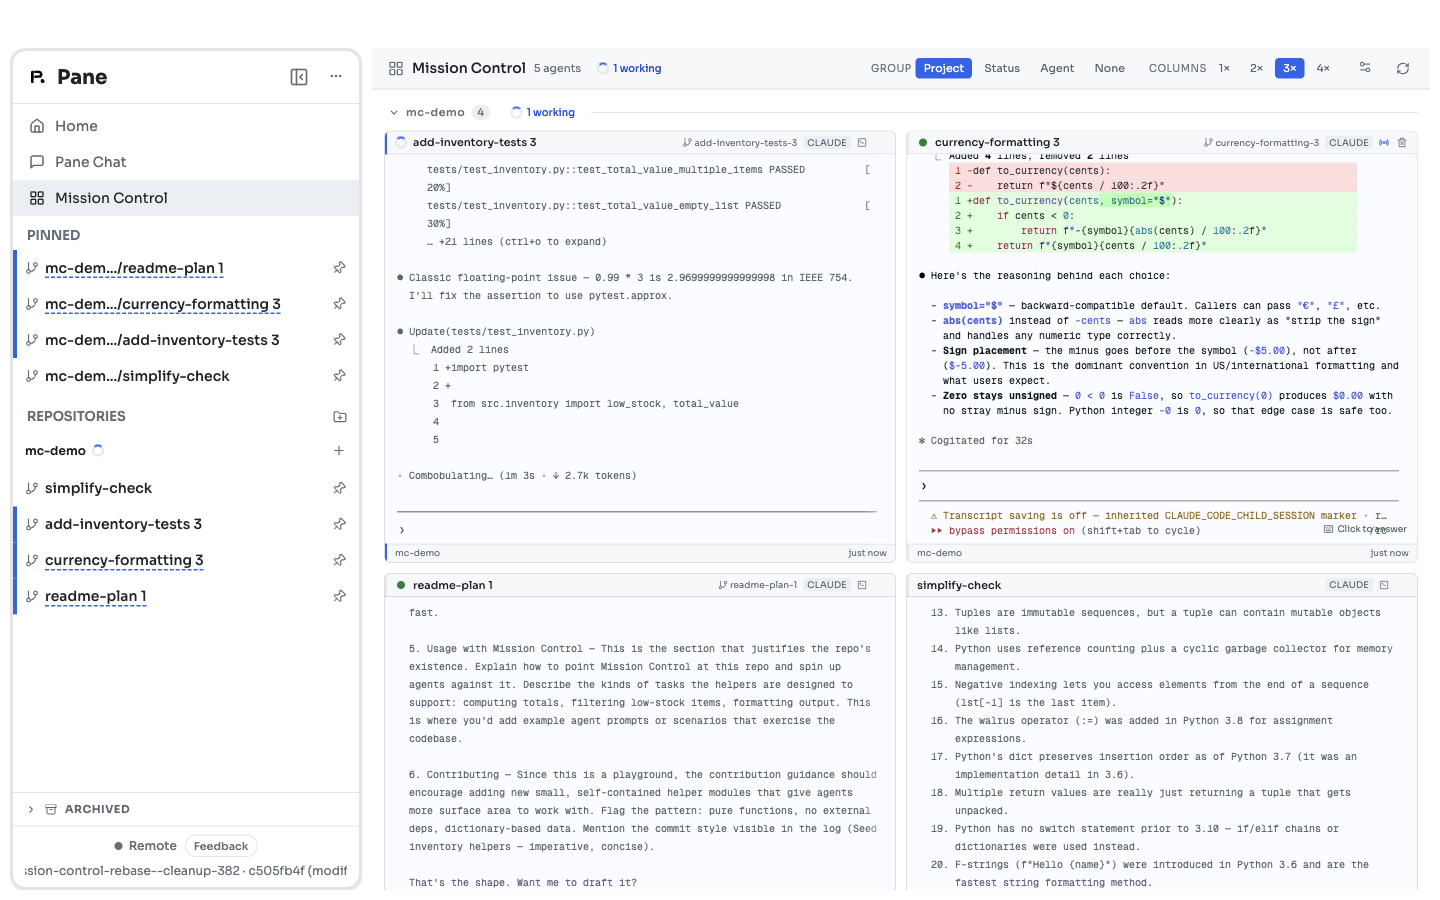Viewport: 1440px width, 900px height.
Task: Refresh Mission Control with the refresh icon
Action: (1403, 68)
